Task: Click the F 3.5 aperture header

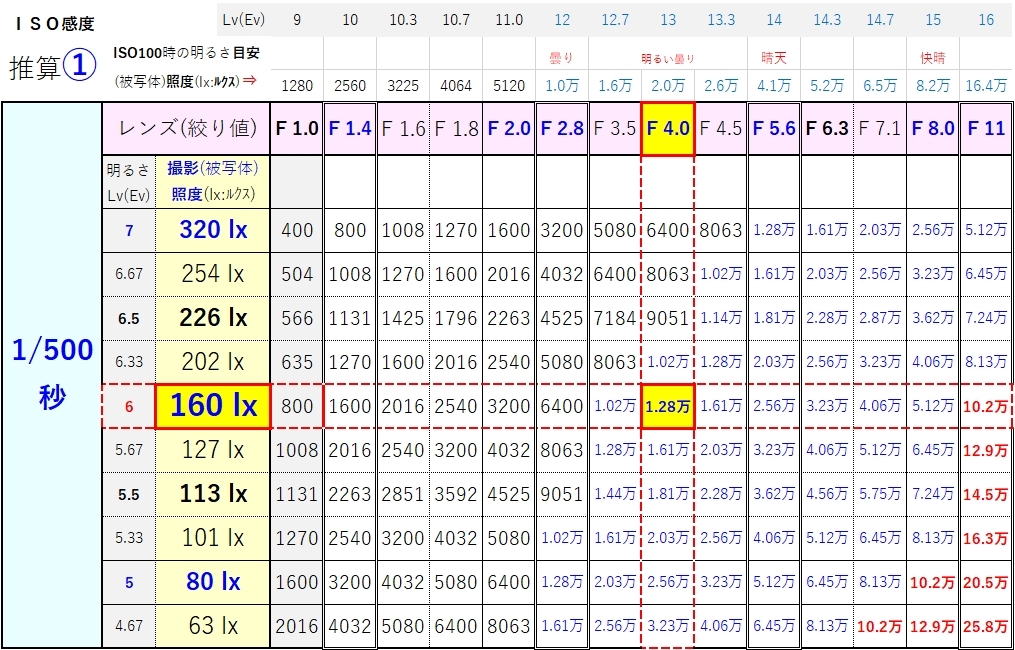Action: (615, 129)
